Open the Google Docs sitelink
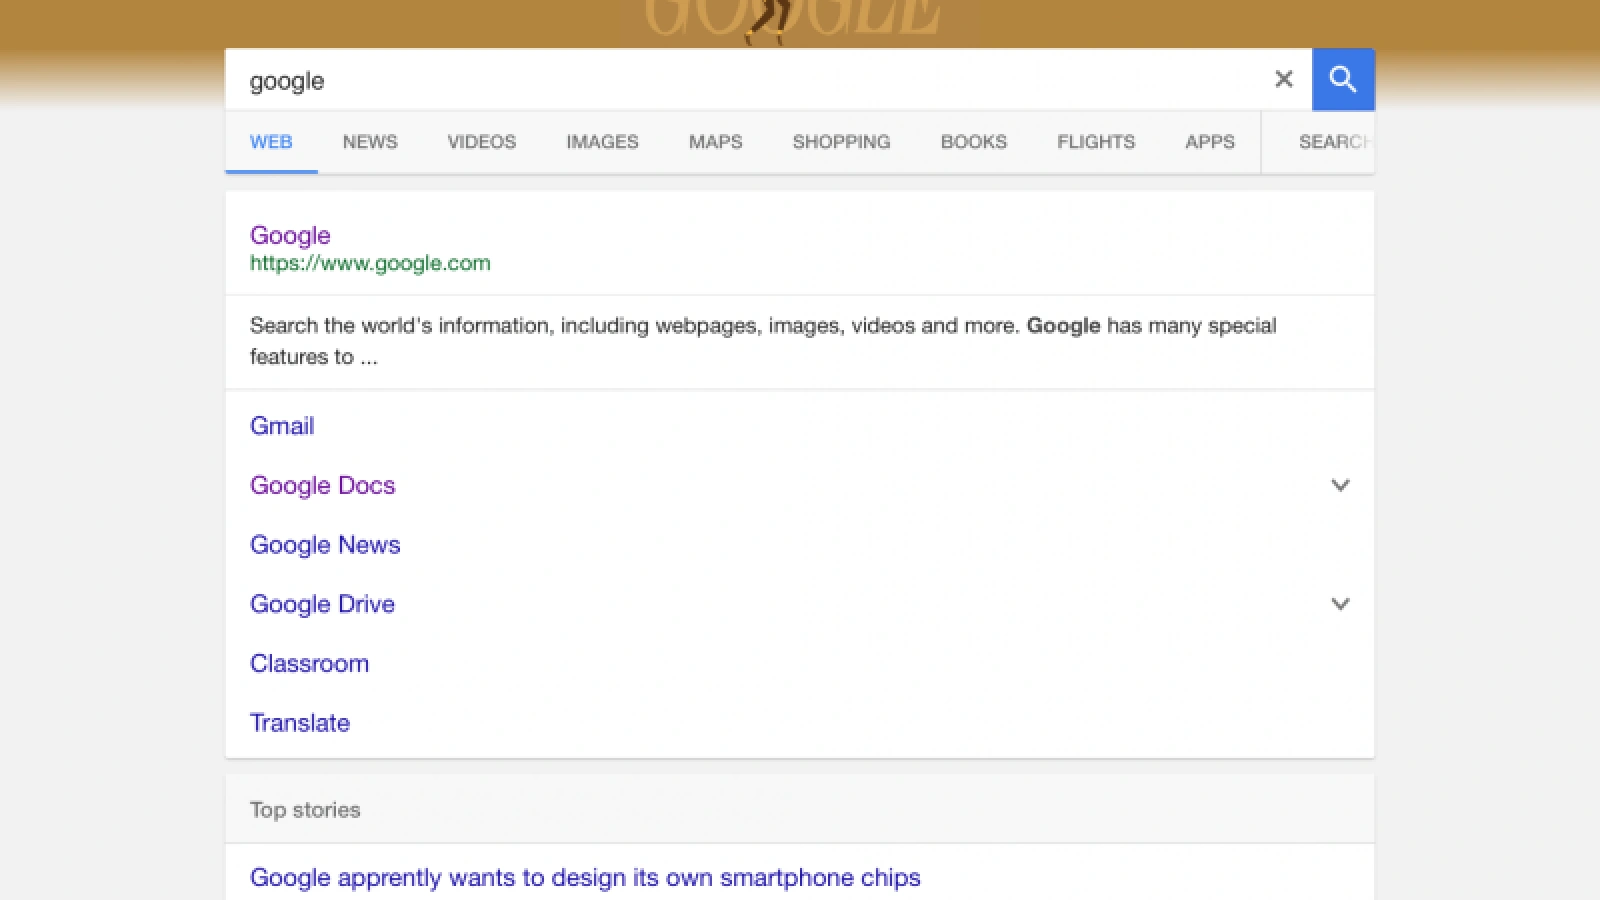 point(322,485)
